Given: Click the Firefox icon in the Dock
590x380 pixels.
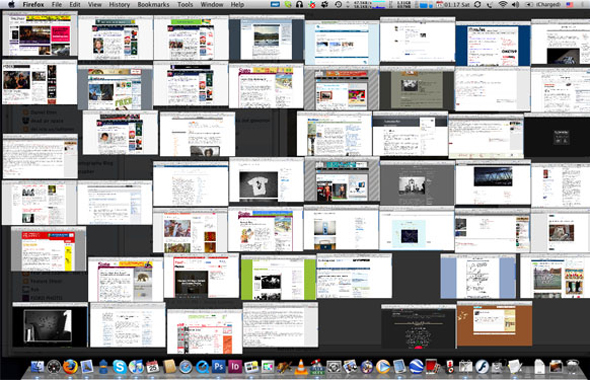Looking at the screenshot, I should click(70, 366).
